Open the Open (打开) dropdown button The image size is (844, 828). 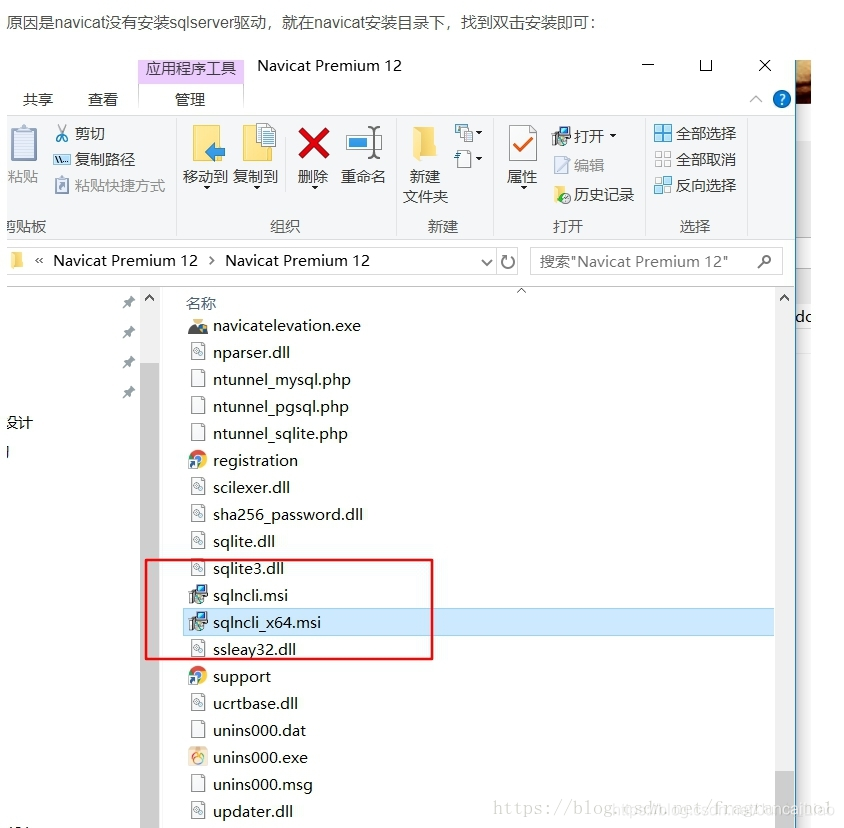point(583,136)
